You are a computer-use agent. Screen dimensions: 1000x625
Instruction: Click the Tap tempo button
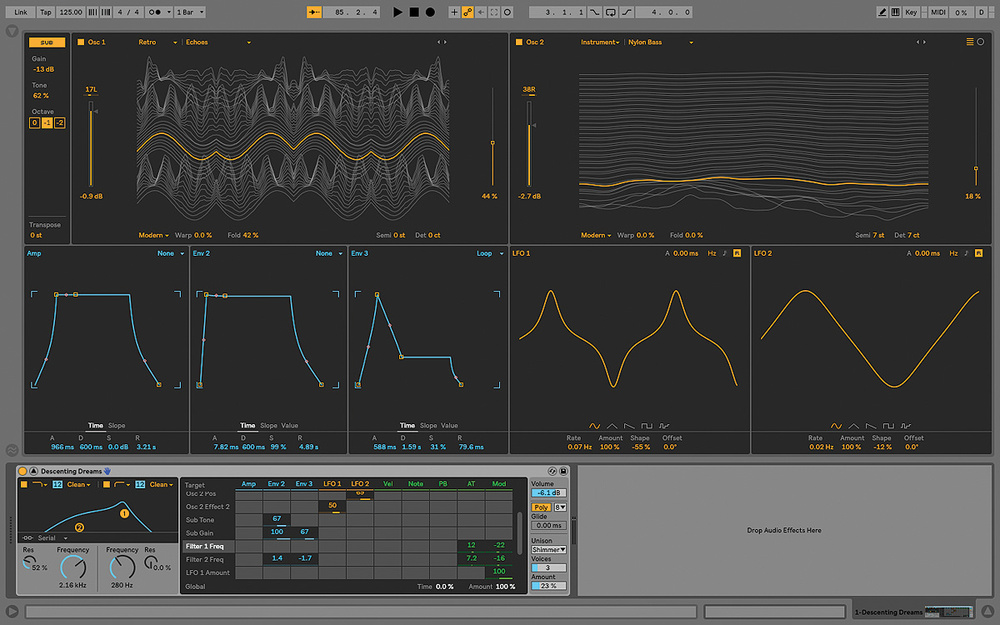click(45, 12)
